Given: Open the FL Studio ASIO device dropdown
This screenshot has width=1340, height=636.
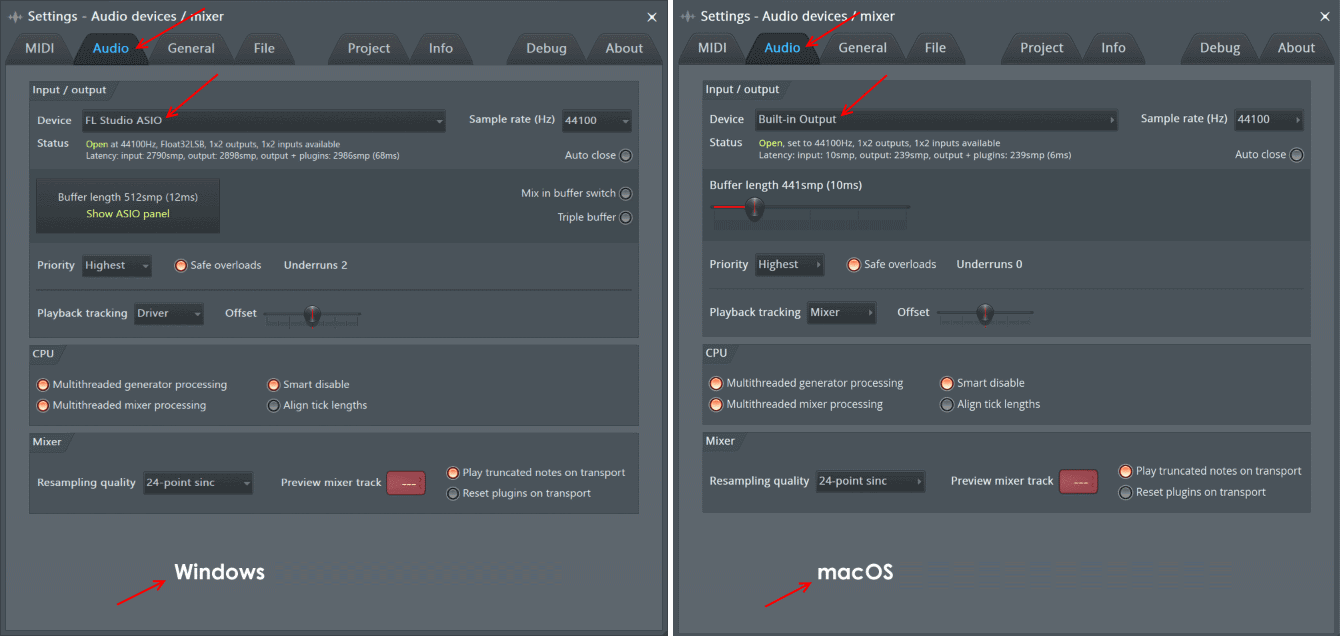Looking at the screenshot, I should pyautogui.click(x=264, y=121).
